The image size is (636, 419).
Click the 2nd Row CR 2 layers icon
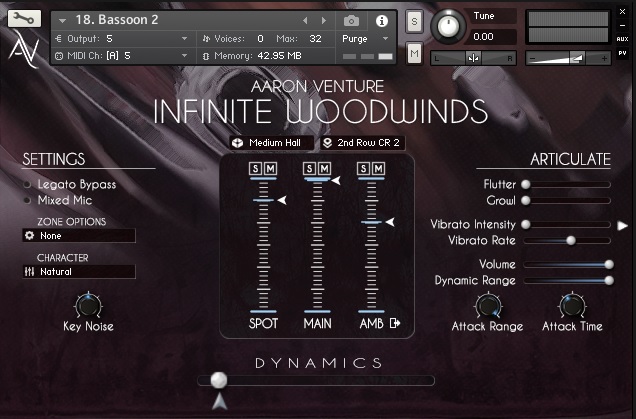click(x=328, y=143)
